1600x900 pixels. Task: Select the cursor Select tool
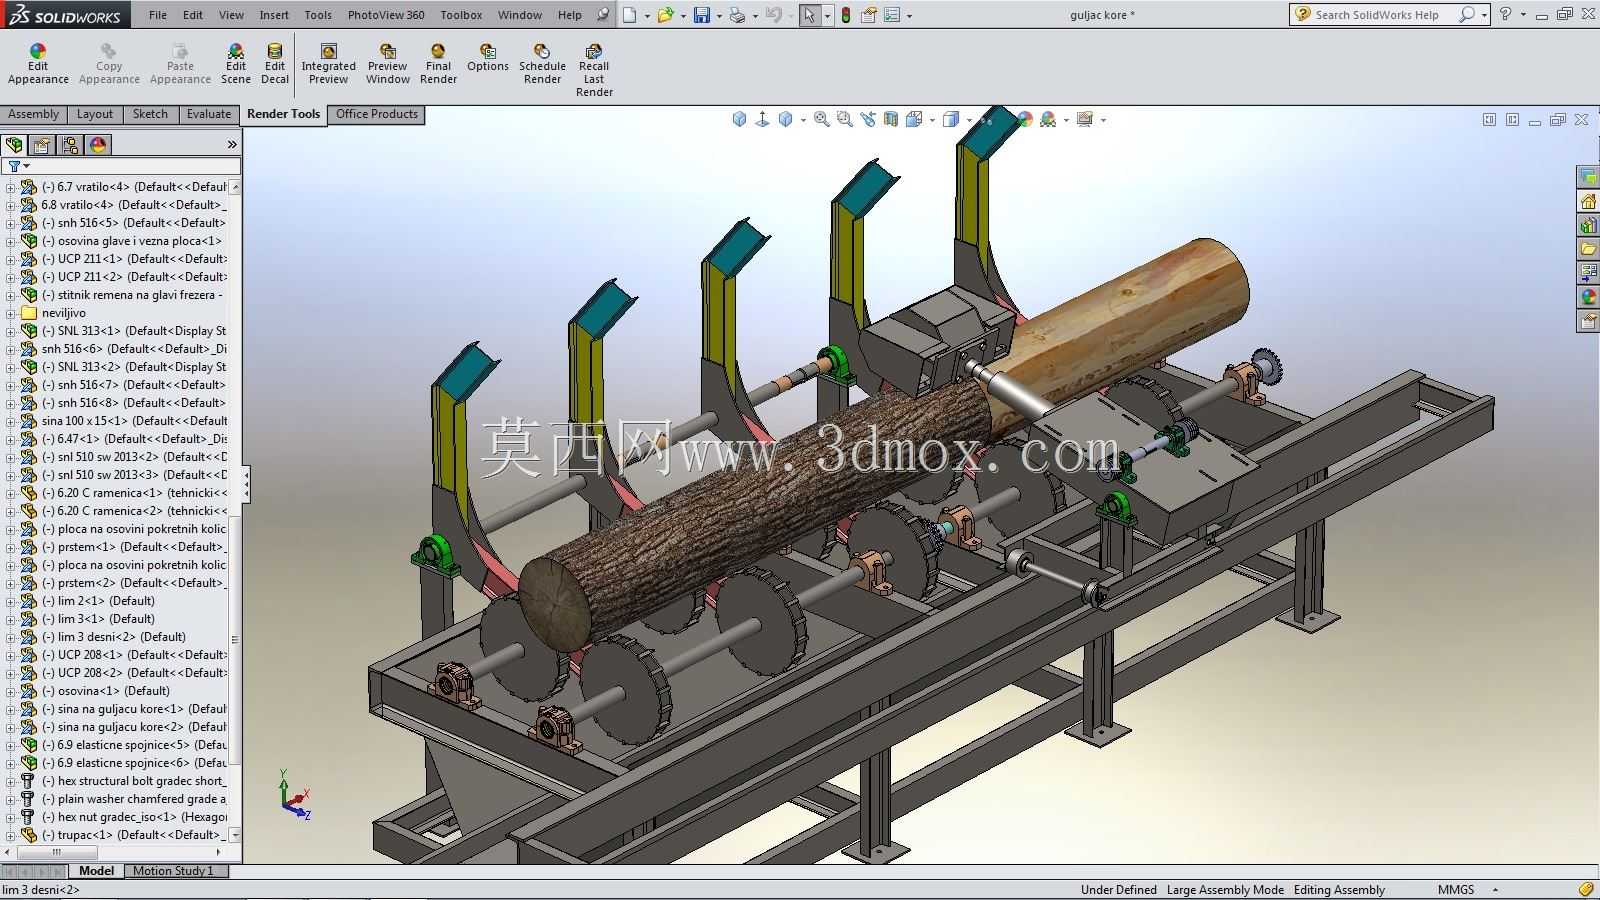tap(810, 15)
